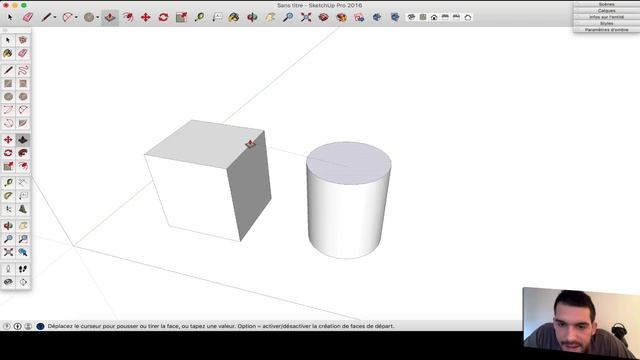Open 3D Warehouse from top toolbar
The width and height of the screenshot is (640, 360).
pyautogui.click(x=324, y=17)
